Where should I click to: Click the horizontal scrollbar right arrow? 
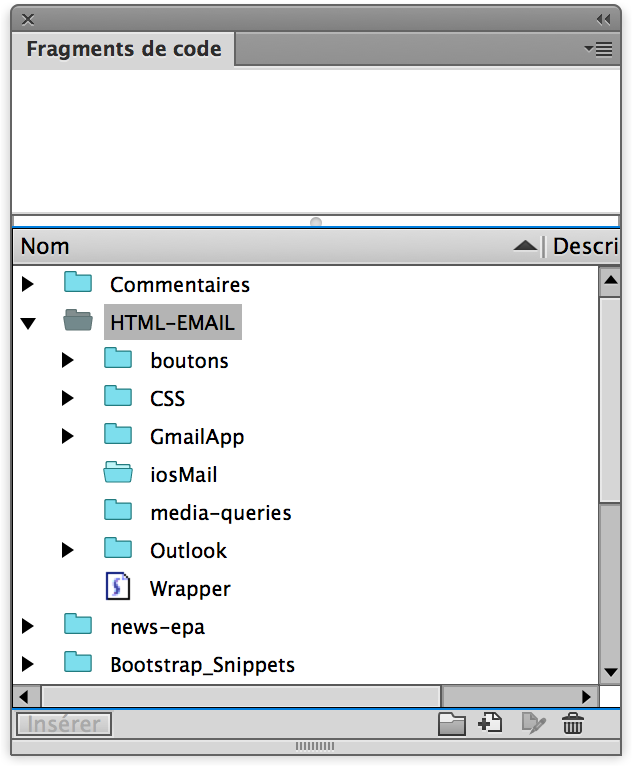tap(588, 696)
